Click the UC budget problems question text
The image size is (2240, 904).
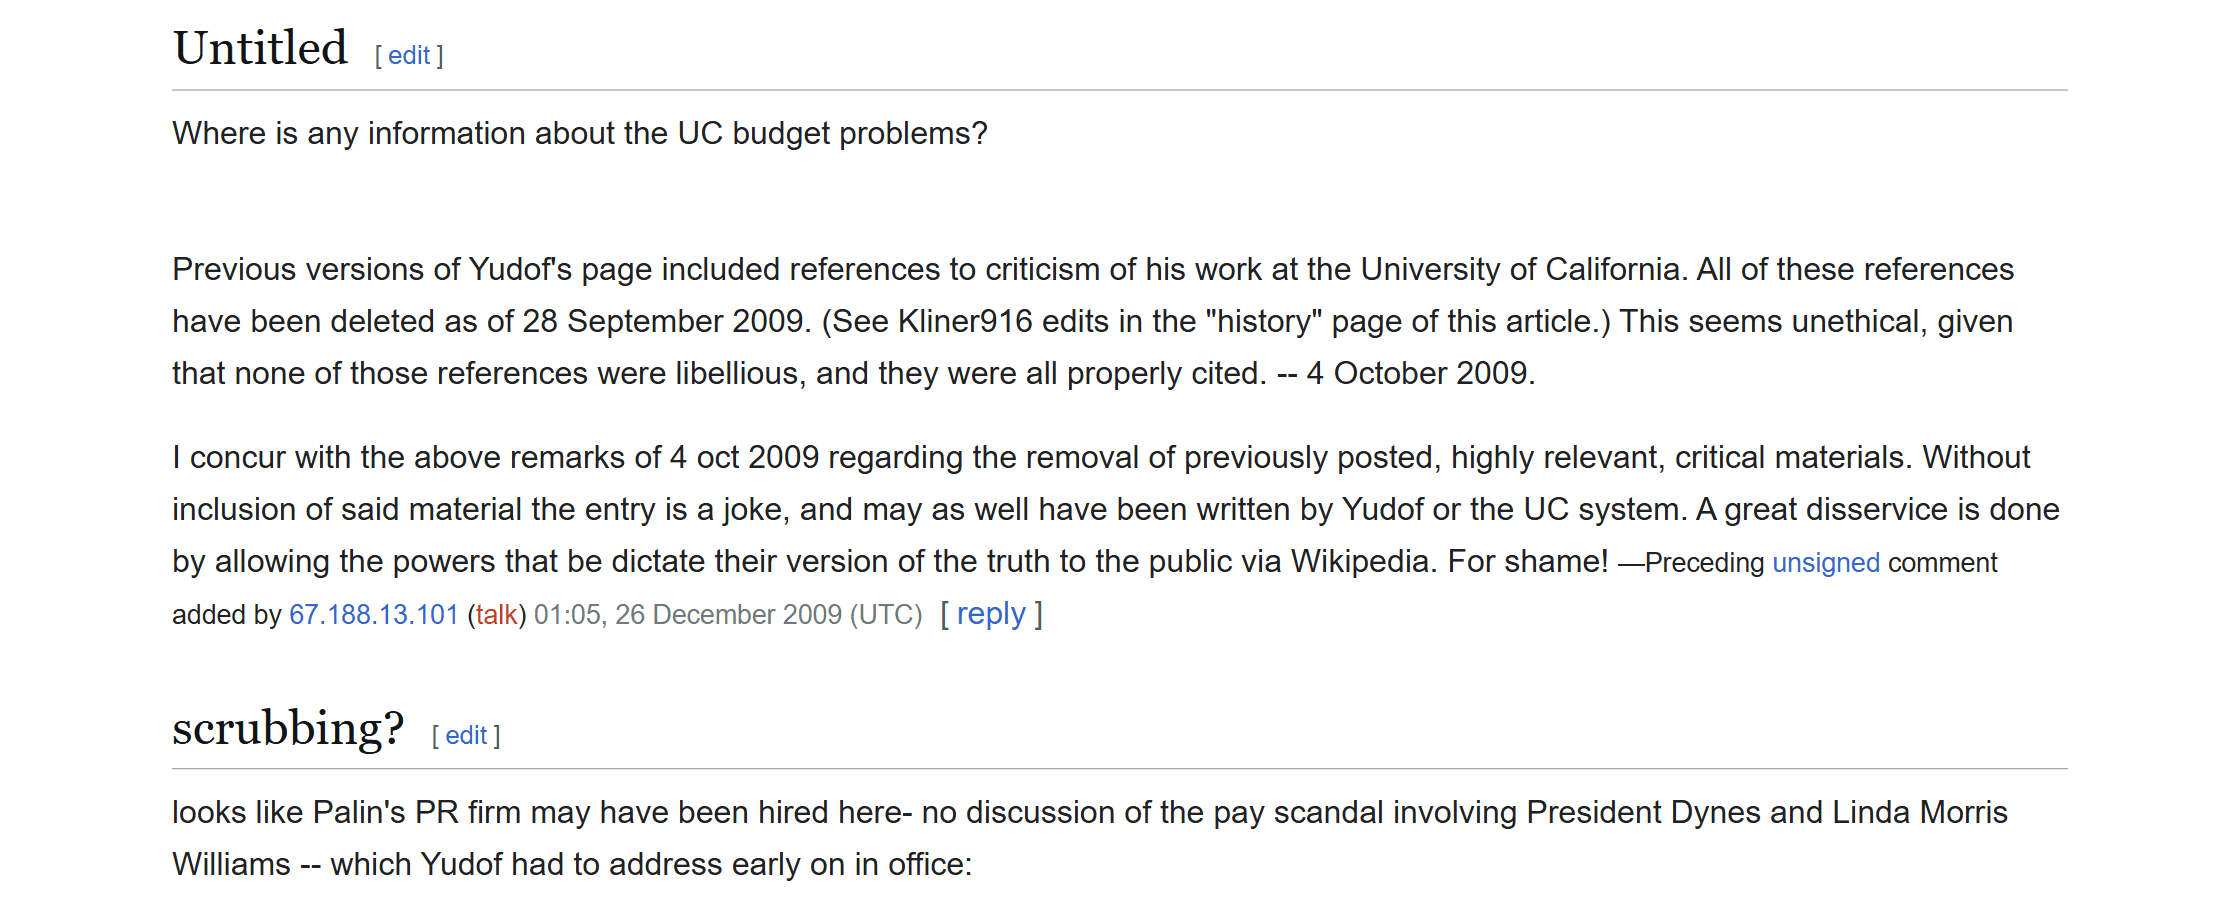pos(580,134)
